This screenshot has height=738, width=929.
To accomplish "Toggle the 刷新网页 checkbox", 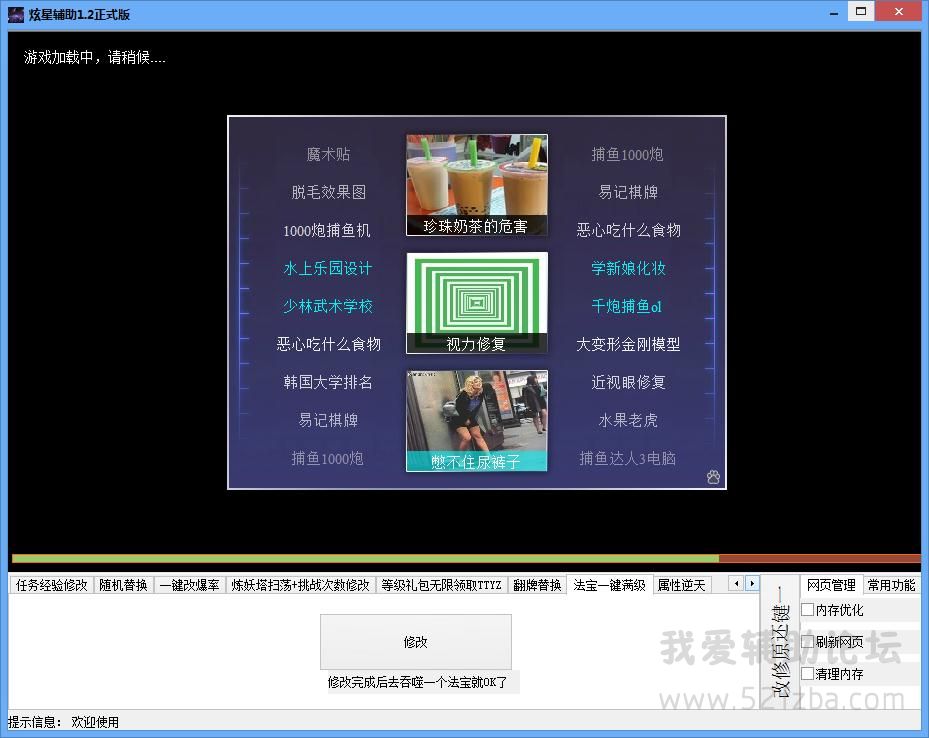I will click(x=808, y=642).
